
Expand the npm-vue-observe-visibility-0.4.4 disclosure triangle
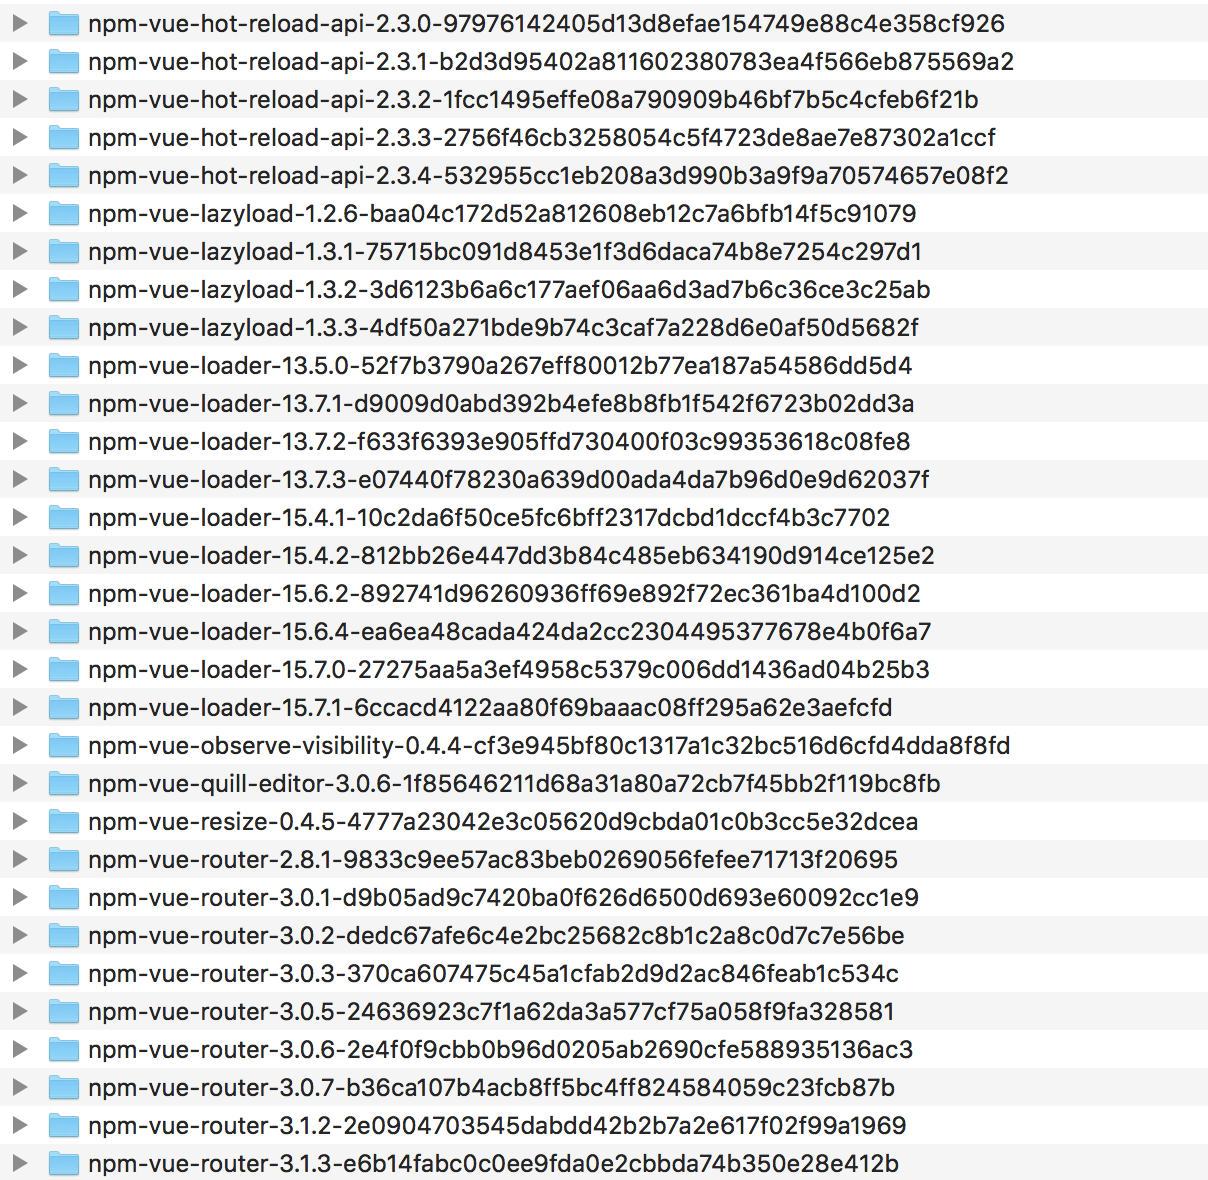pos(19,745)
